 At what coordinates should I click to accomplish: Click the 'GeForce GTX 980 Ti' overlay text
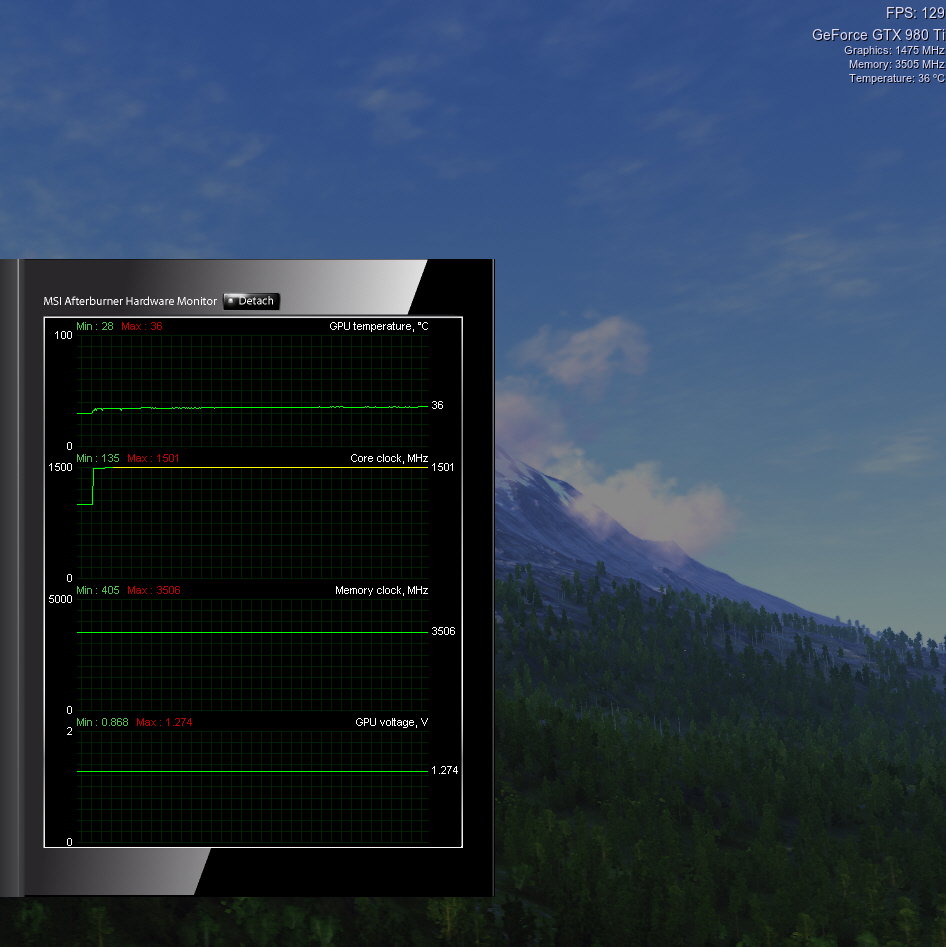coord(878,34)
